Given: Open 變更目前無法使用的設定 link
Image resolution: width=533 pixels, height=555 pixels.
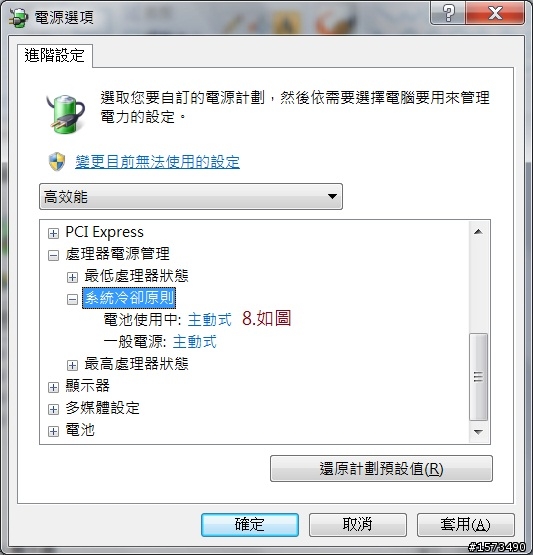Looking at the screenshot, I should [157, 162].
